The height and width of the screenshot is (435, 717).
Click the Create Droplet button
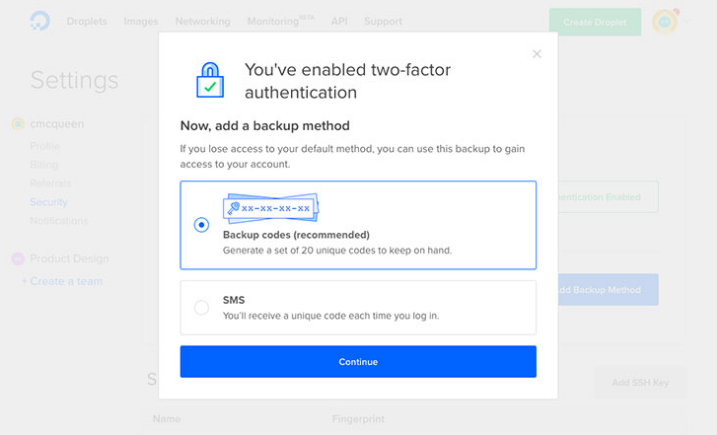click(594, 22)
